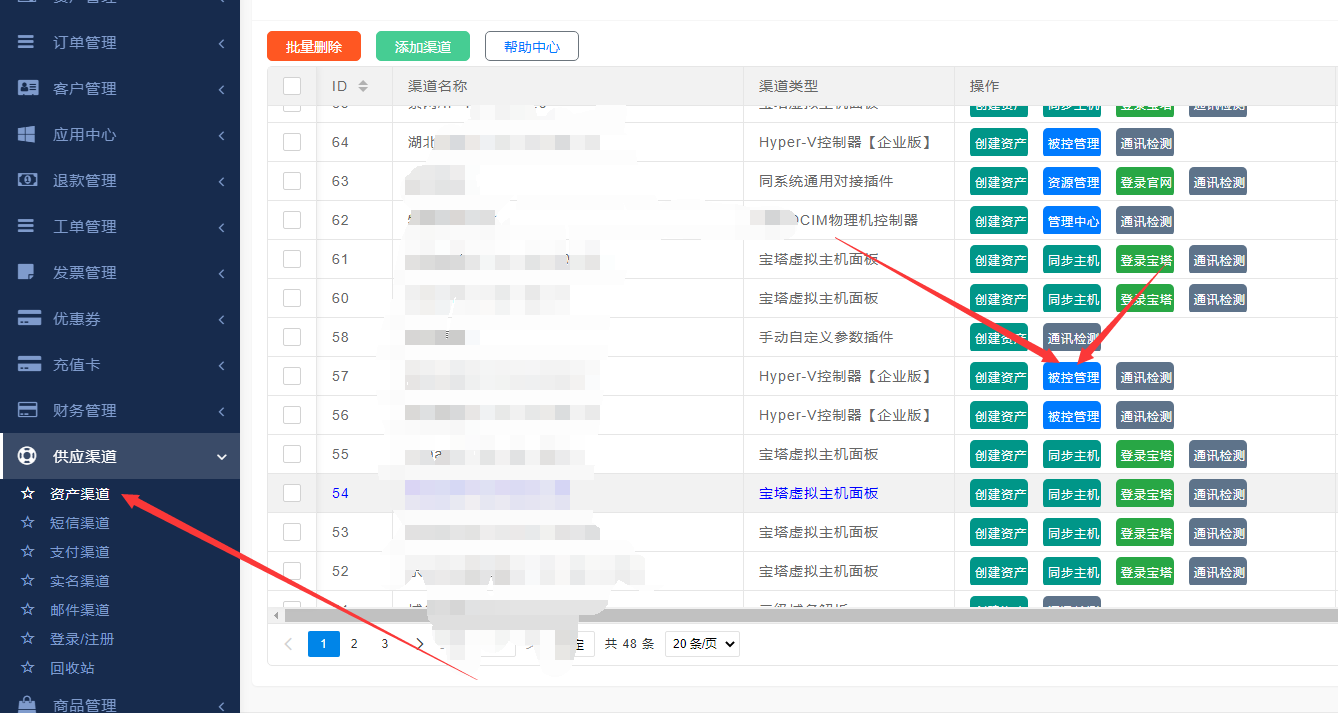Screen dimensions: 1338x713
Task: Click the 供应渠道 lifebuoy icon
Action: click(x=27, y=456)
